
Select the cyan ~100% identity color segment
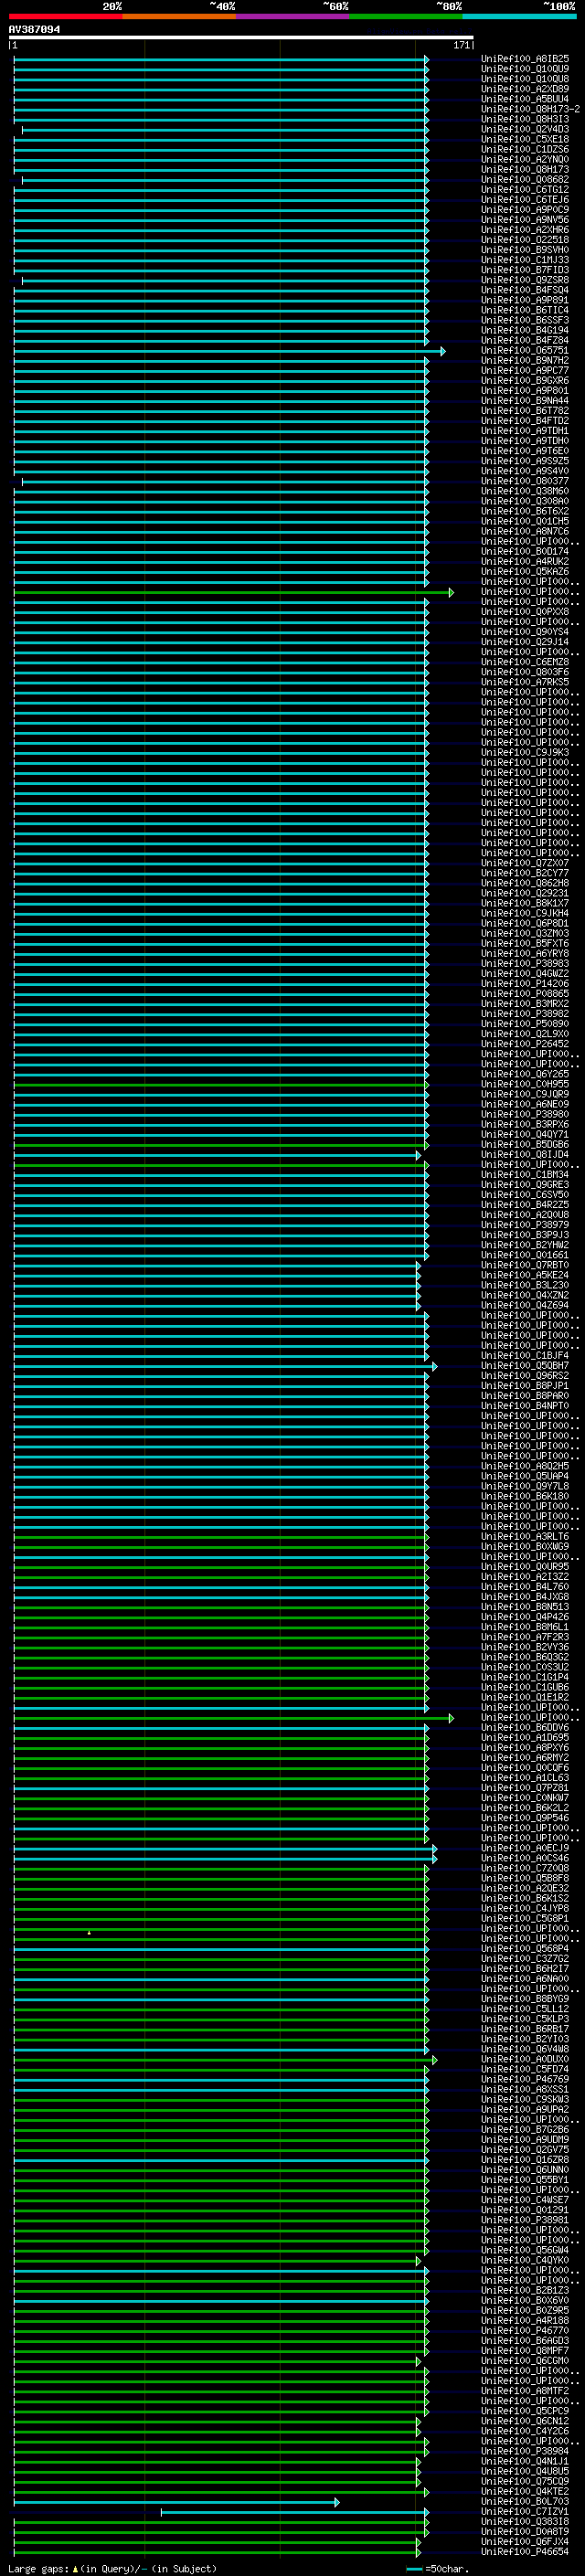point(519,16)
